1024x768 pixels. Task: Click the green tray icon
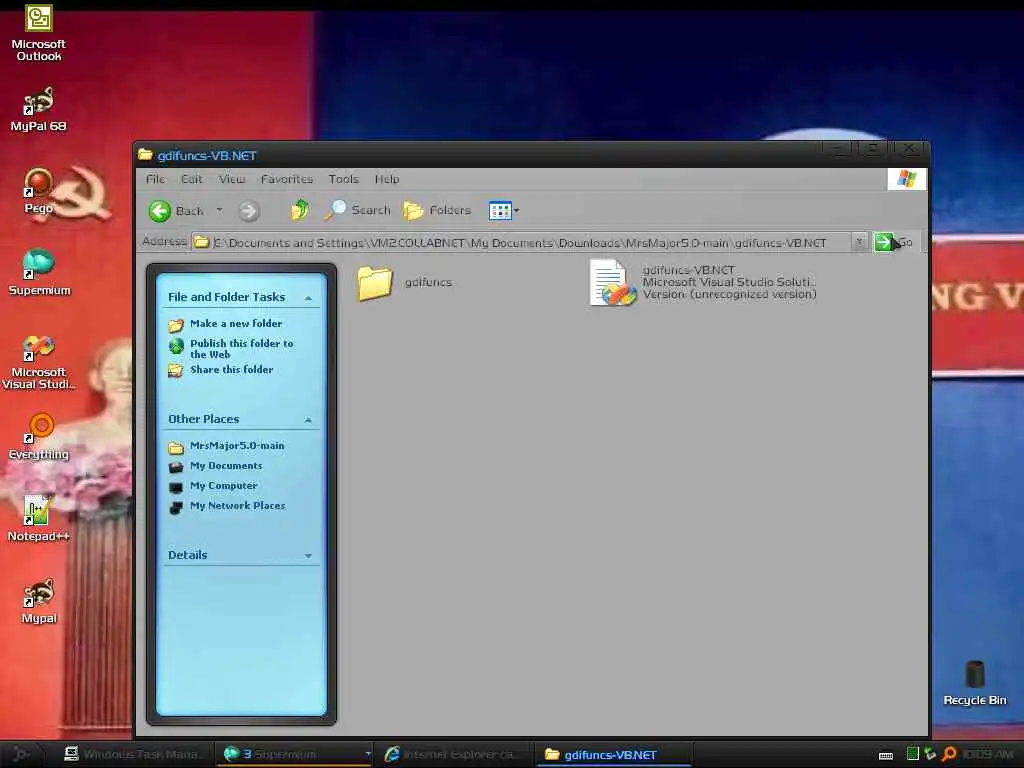coord(912,754)
